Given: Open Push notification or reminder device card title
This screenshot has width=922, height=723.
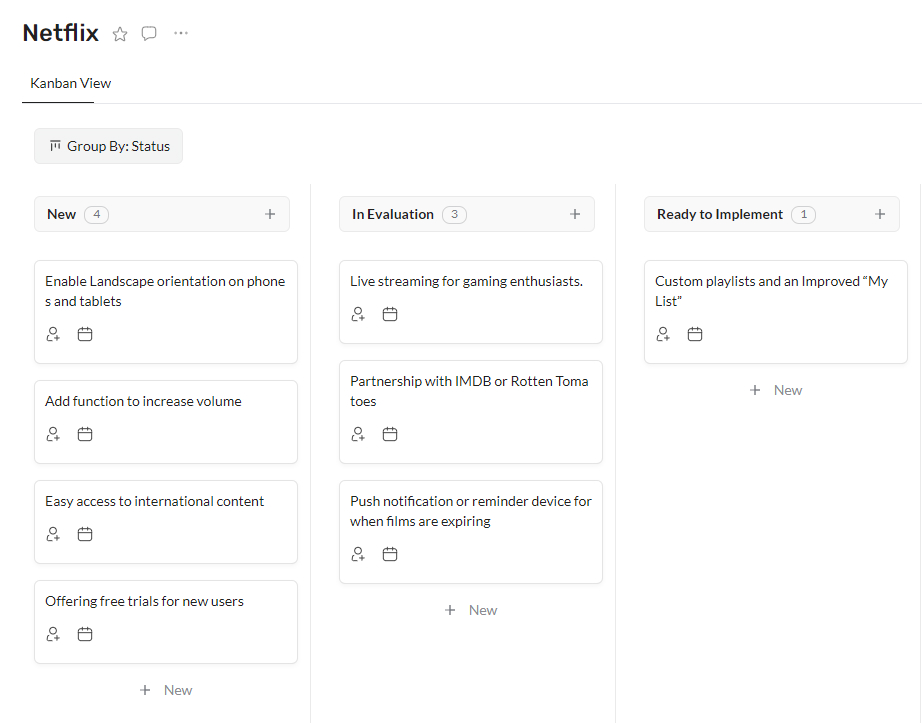Looking at the screenshot, I should (x=471, y=511).
